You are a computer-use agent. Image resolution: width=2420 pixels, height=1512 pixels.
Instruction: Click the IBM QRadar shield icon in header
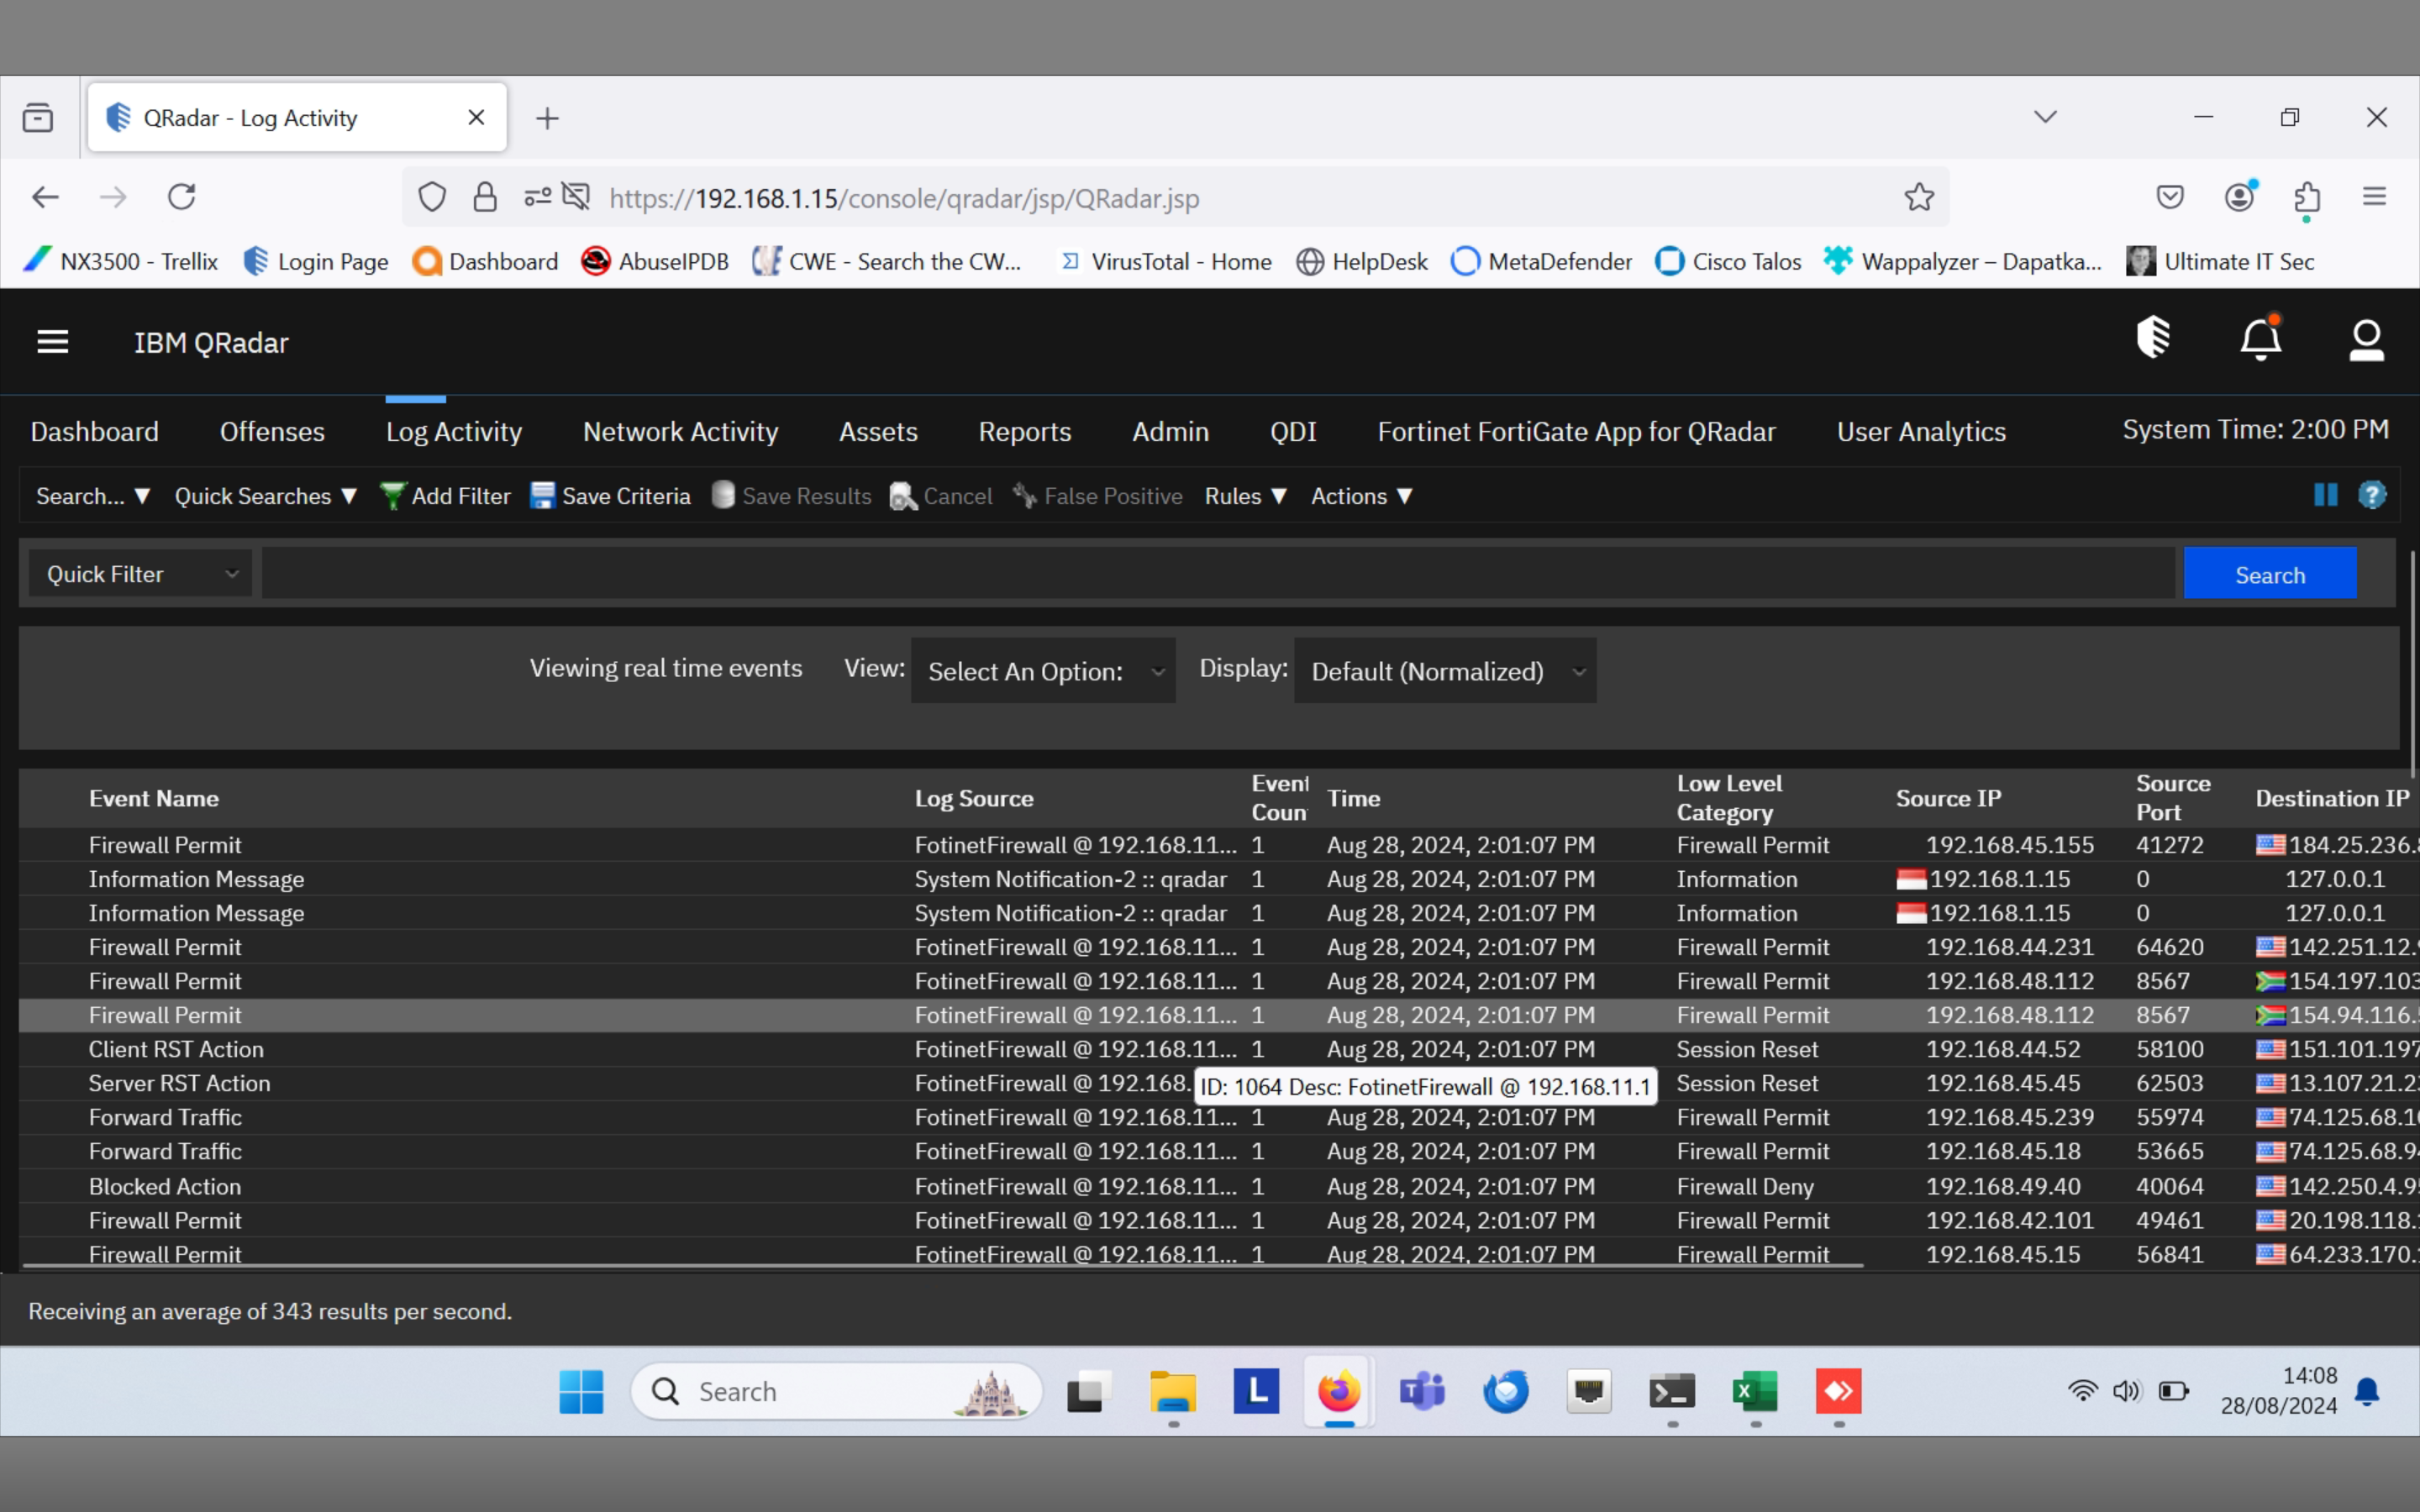click(2153, 338)
